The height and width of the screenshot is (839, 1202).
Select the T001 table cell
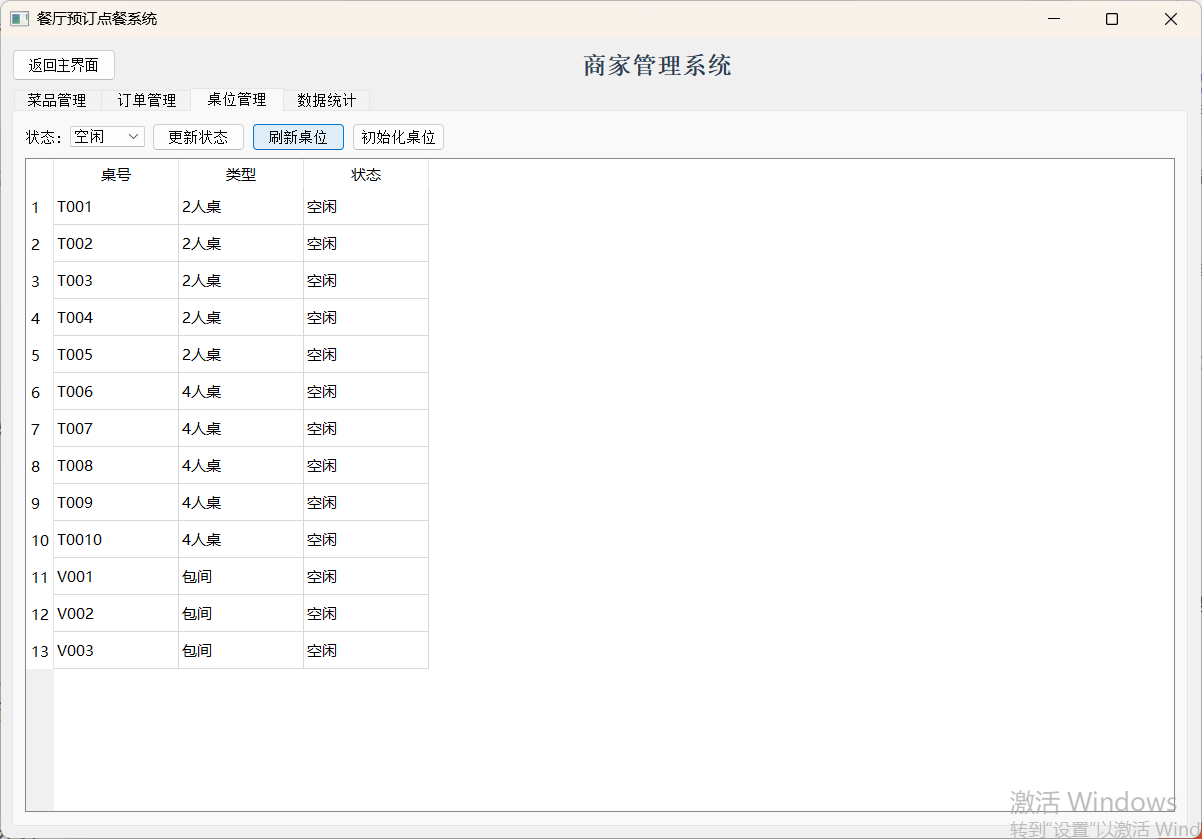(x=116, y=207)
